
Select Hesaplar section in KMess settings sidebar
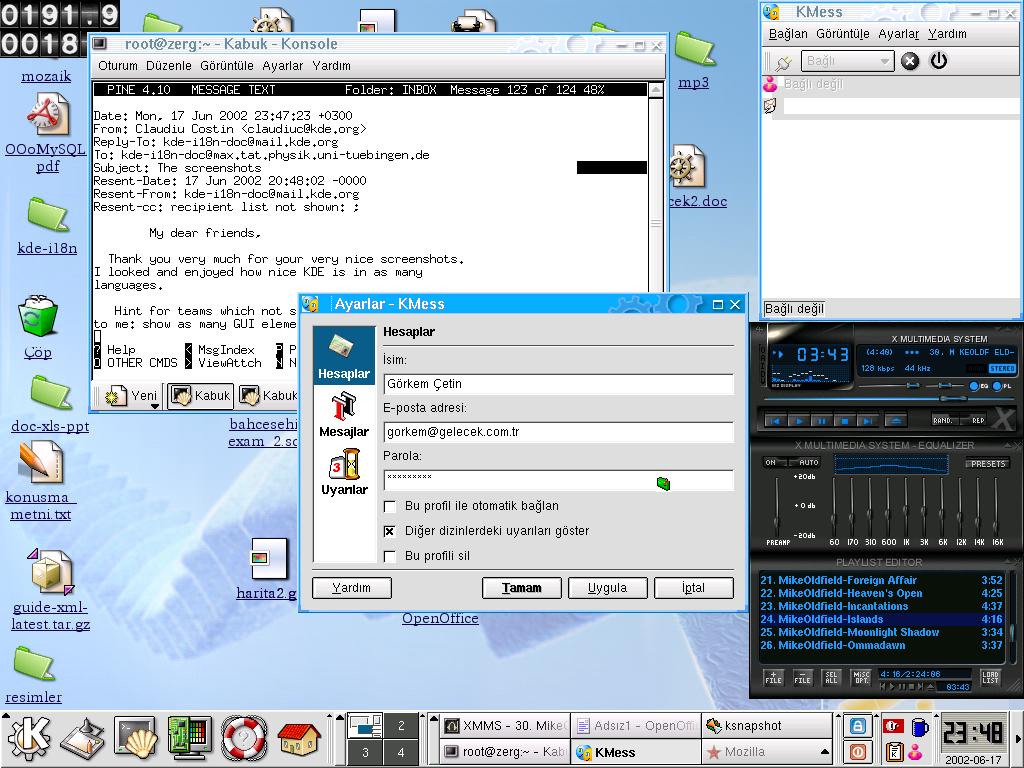tap(343, 356)
